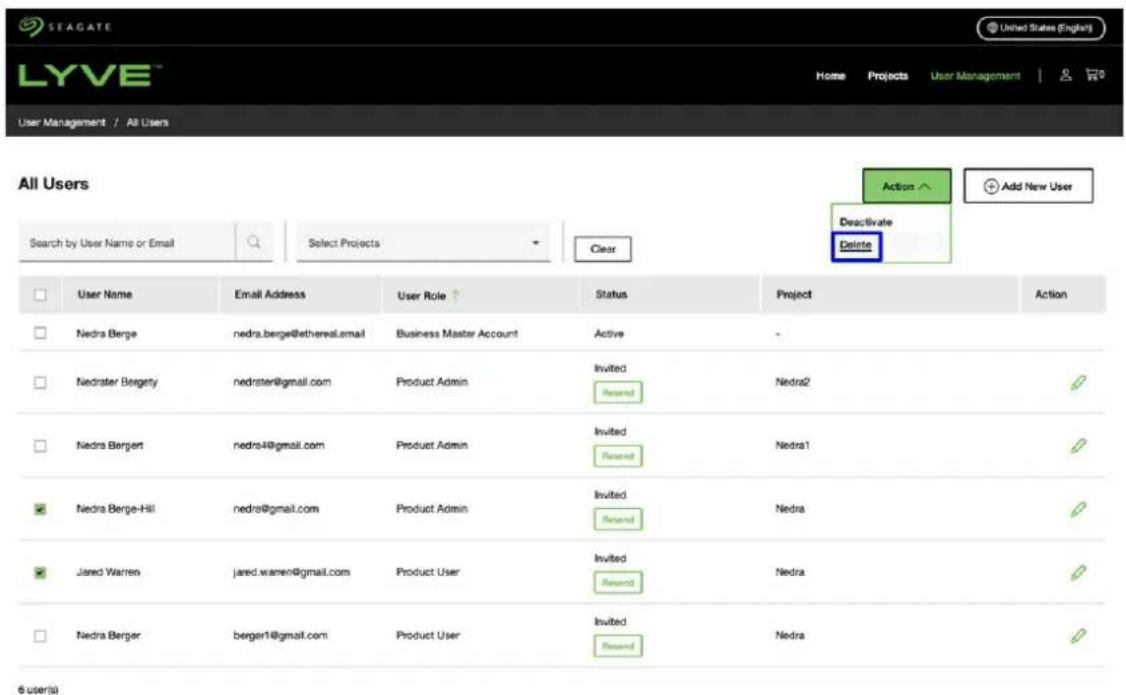Select email jared.warren@gmail.com
The height and width of the screenshot is (695, 1126).
click(291, 572)
